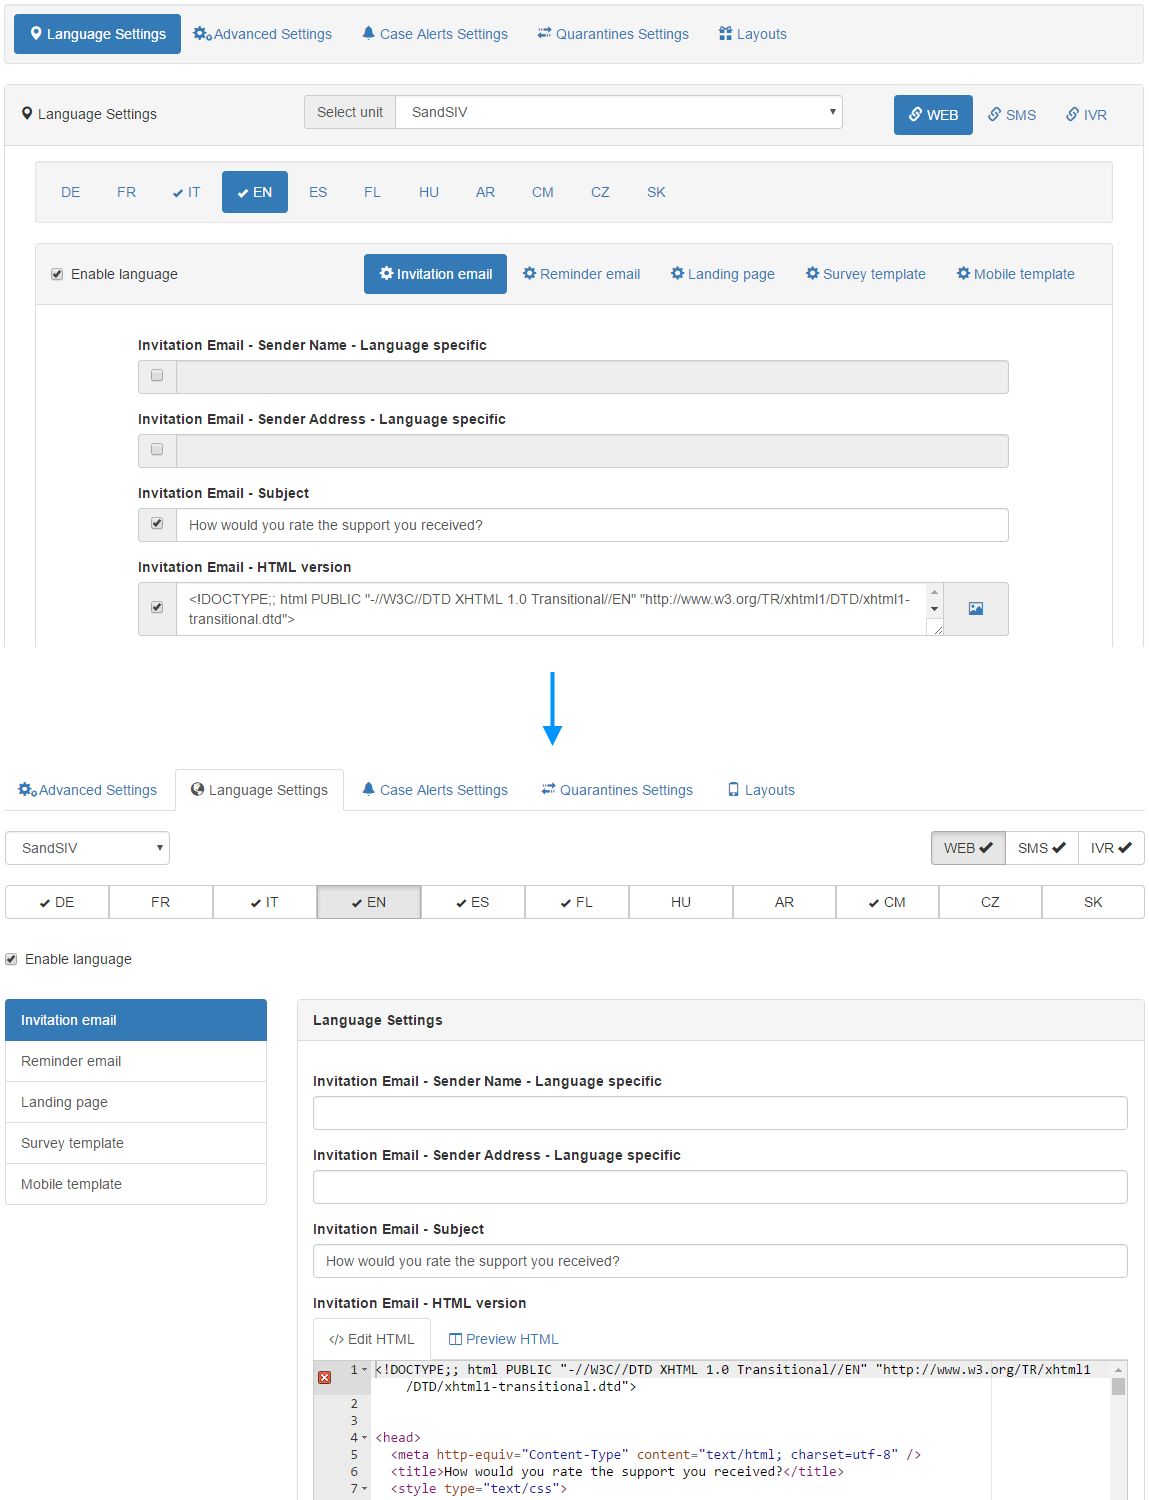Screen dimensions: 1149x1500
Task: Open Layouts tab in top panel
Action: [753, 34]
